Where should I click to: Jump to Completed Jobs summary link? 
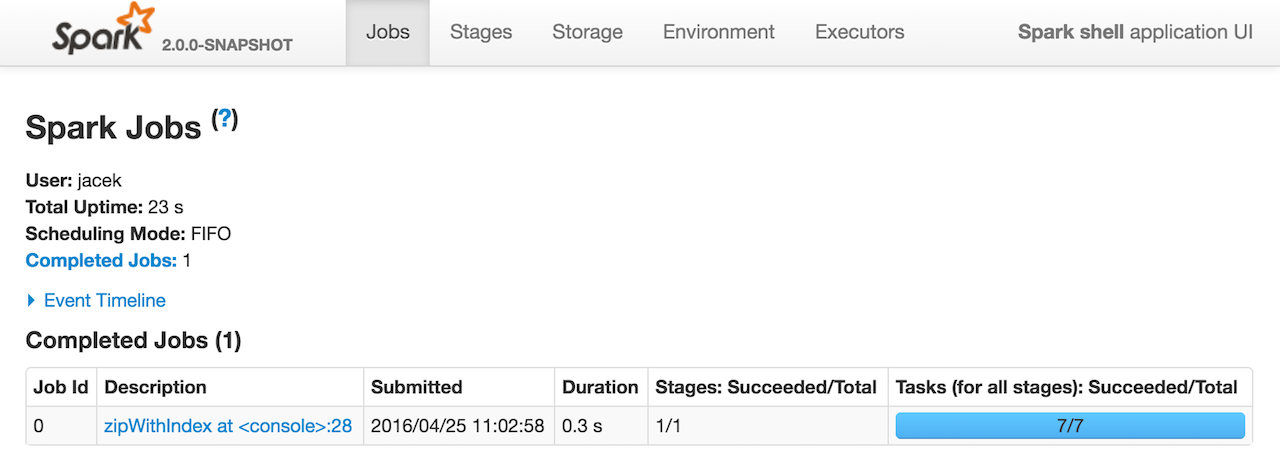pyautogui.click(x=101, y=260)
